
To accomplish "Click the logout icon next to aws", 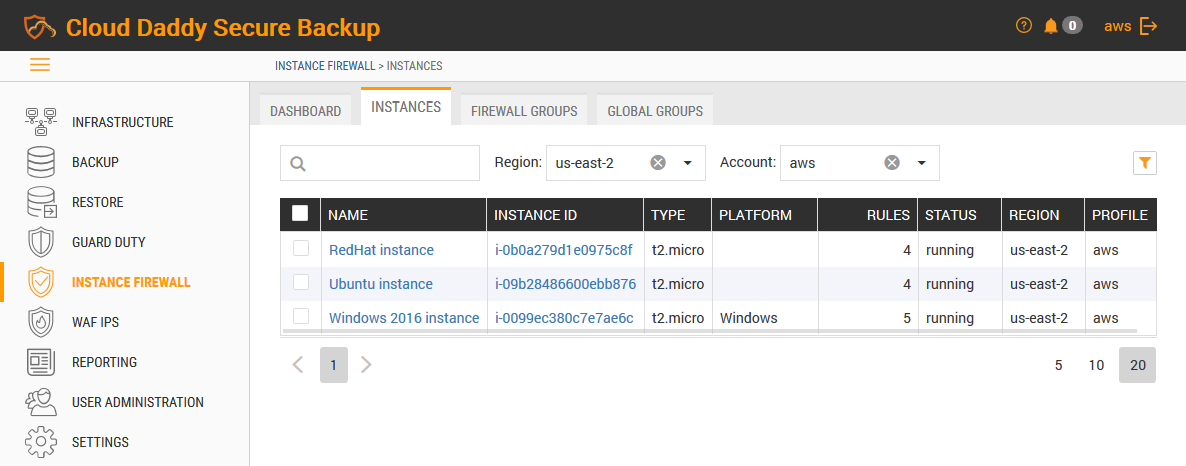I will point(1148,26).
